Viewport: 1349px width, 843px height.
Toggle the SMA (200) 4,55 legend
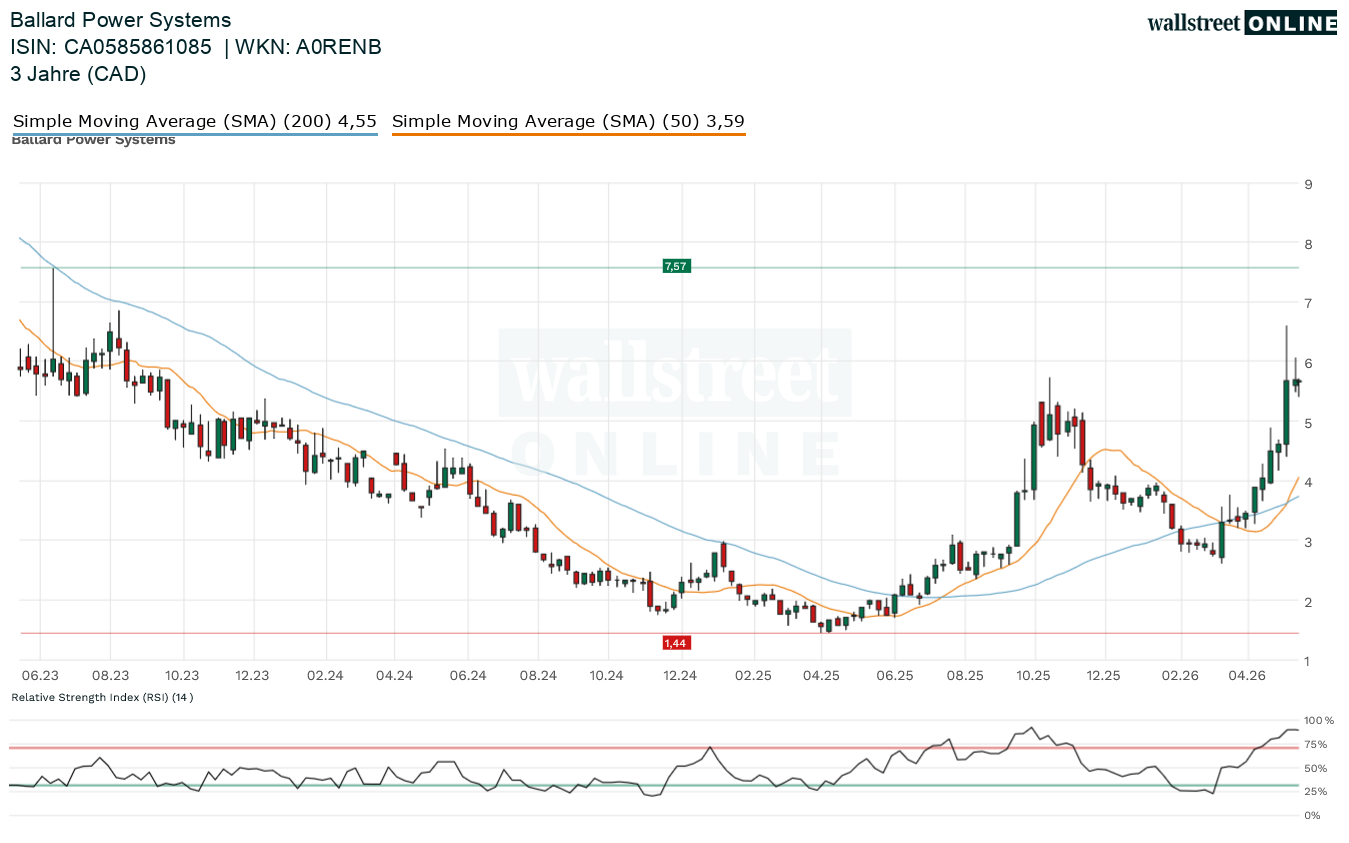tap(195, 121)
